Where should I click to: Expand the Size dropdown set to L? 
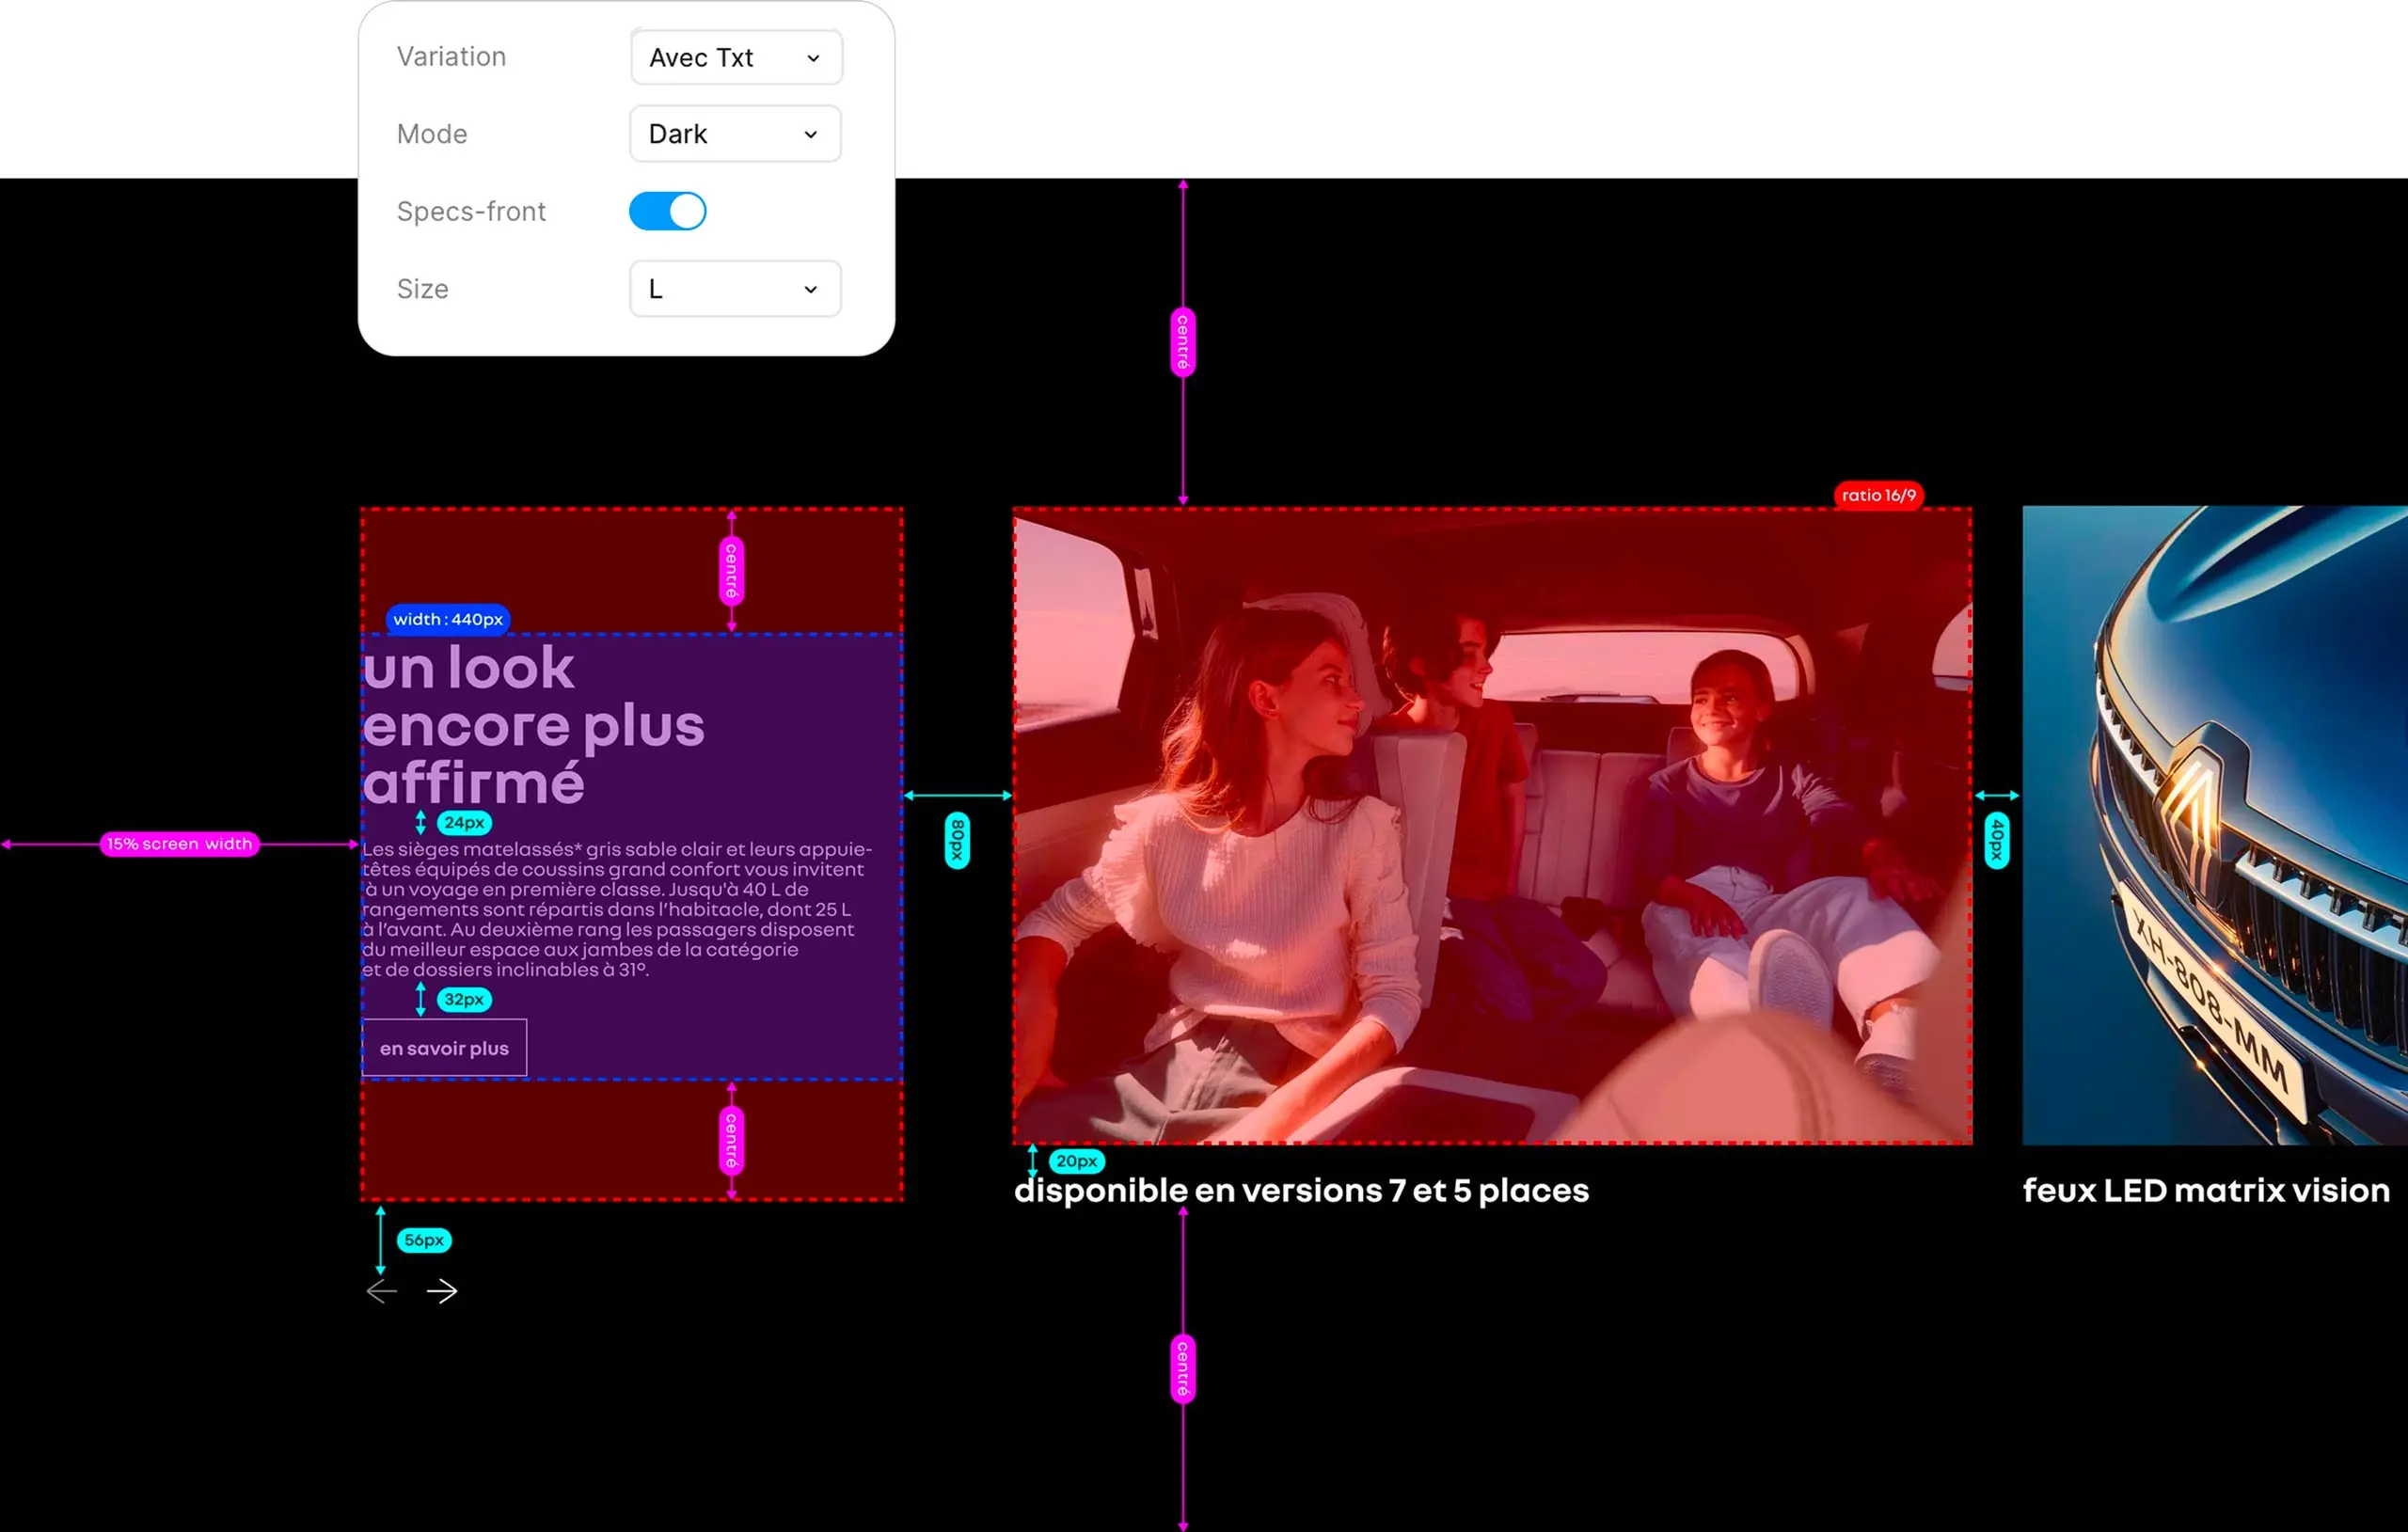pyautogui.click(x=735, y=289)
